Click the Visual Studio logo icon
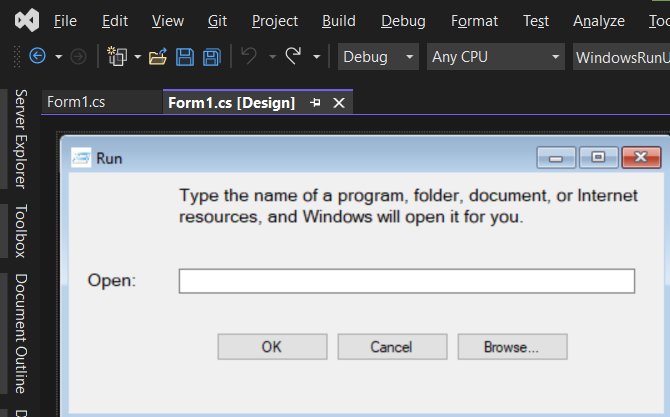The width and height of the screenshot is (670, 417). (27, 20)
